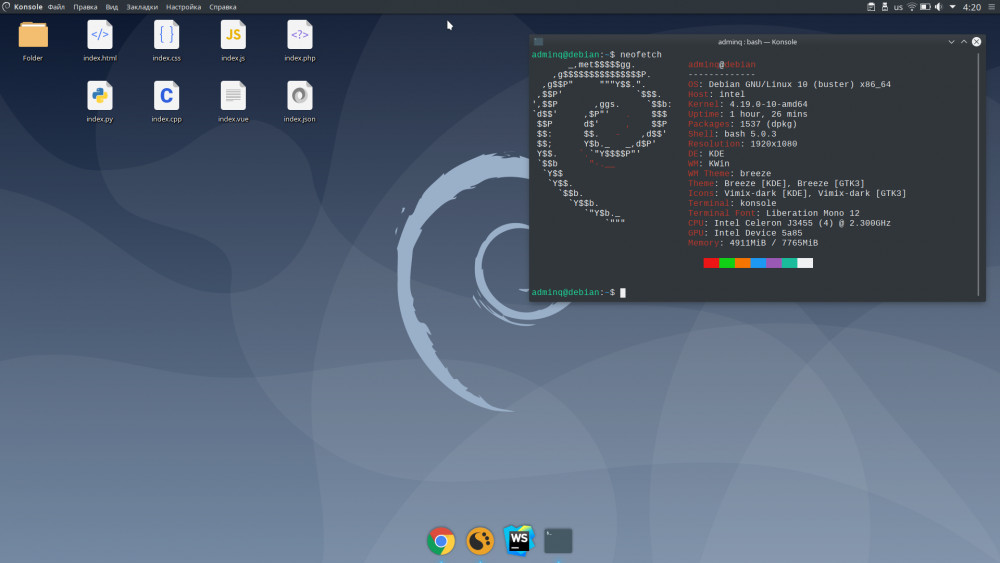The width and height of the screenshot is (1000, 563).
Task: Open the battery status tray icon
Action: click(x=925, y=7)
